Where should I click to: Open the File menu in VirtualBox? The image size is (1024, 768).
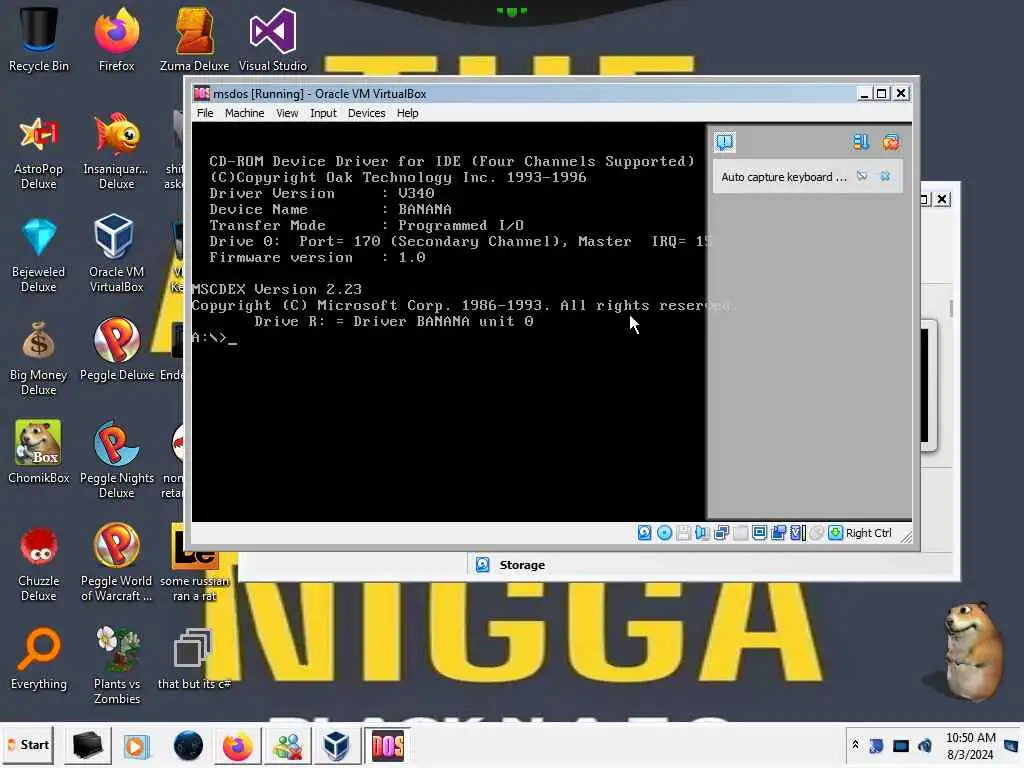pyautogui.click(x=204, y=113)
